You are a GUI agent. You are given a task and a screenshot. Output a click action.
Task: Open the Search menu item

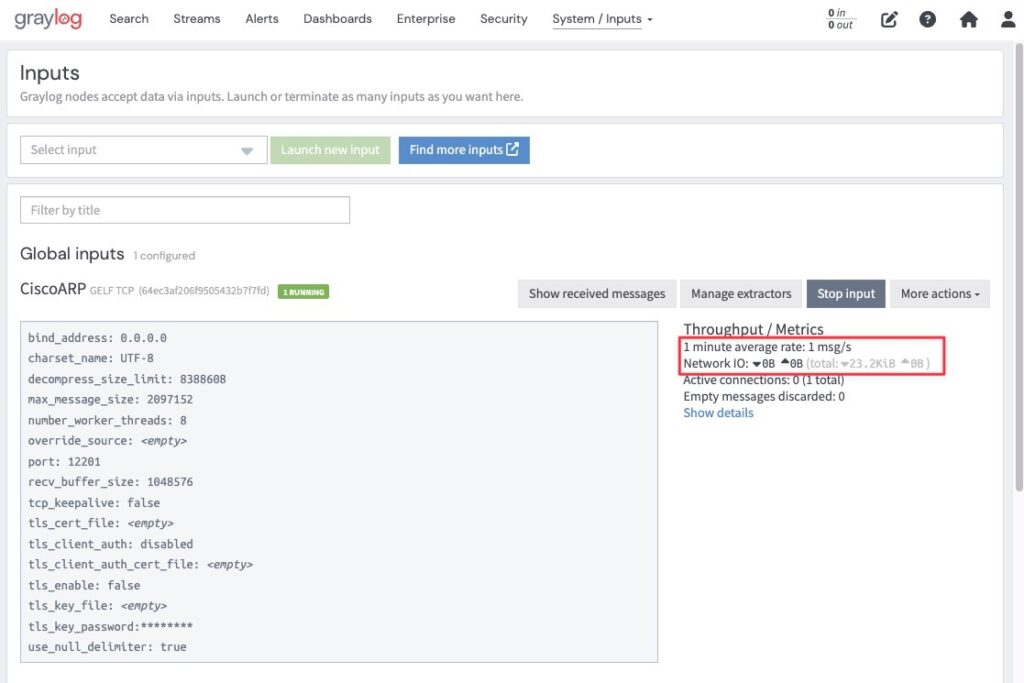coord(129,19)
